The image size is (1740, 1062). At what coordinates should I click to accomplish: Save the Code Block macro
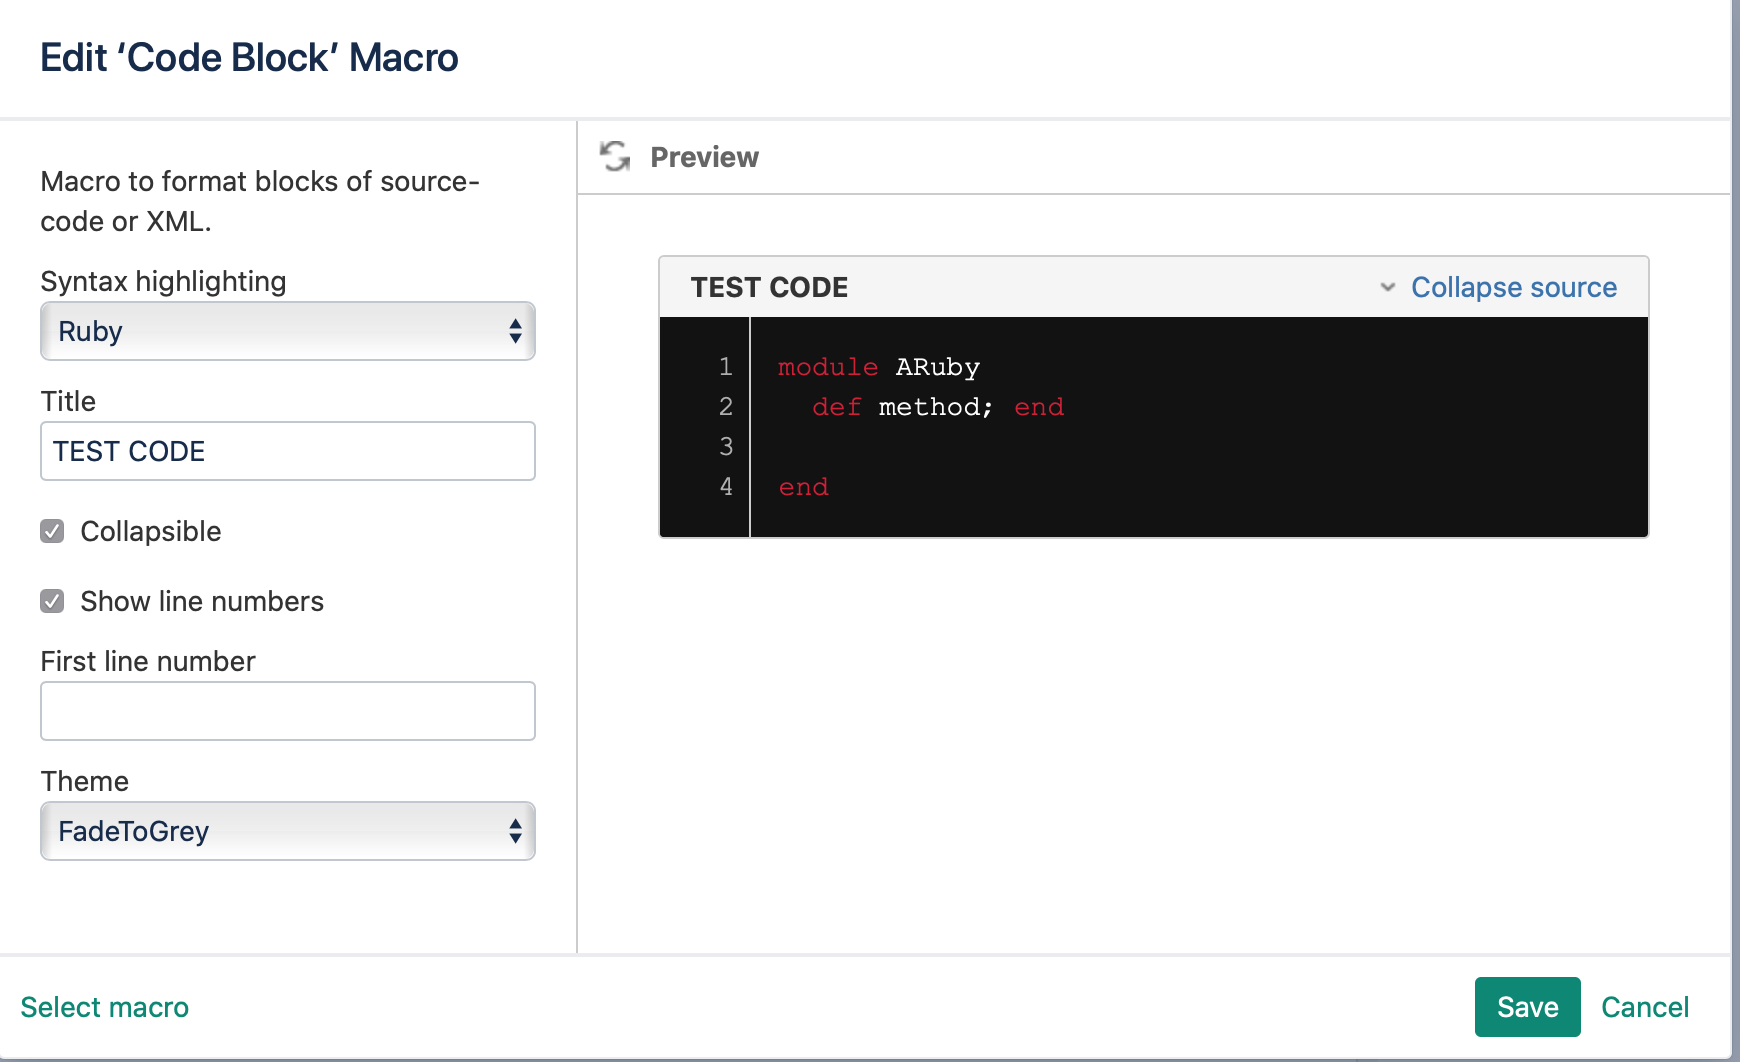[1526, 1007]
